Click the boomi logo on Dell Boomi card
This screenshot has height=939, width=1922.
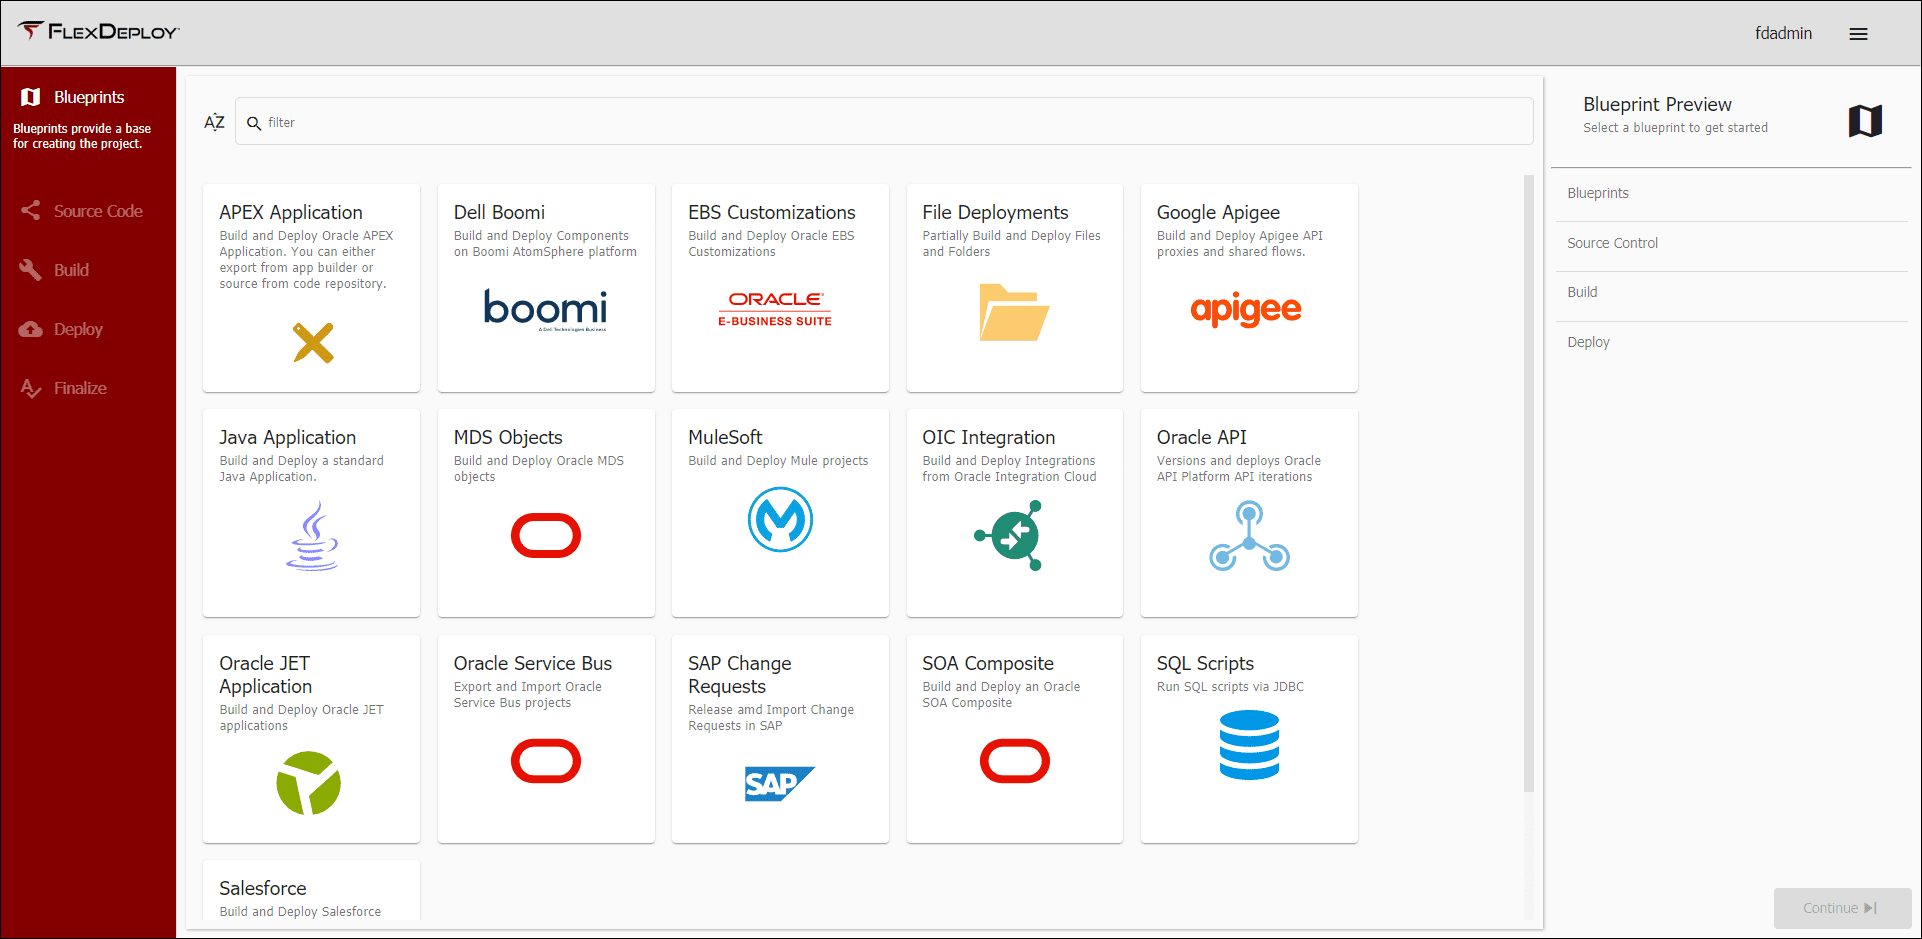(546, 310)
